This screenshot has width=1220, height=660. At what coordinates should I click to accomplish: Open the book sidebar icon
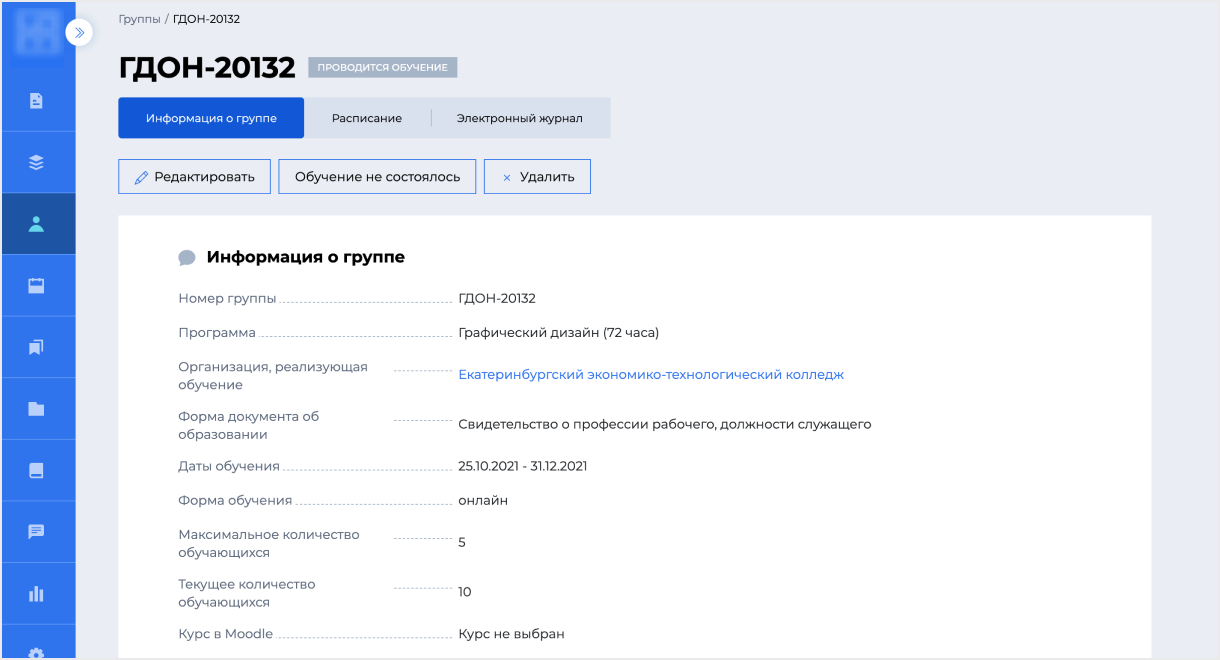[37, 470]
